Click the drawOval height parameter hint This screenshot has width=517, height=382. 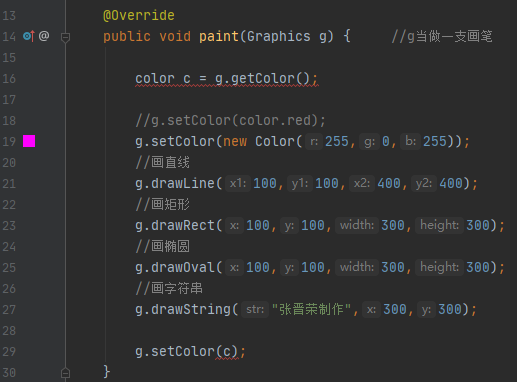click(x=439, y=267)
